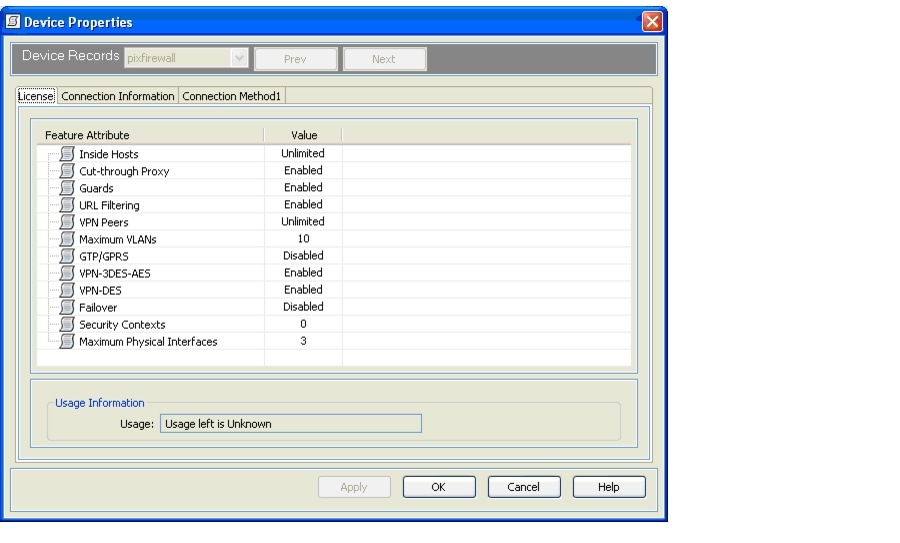The height and width of the screenshot is (543, 900).
Task: Click the Device Properties title bar icon
Action: coord(13,22)
